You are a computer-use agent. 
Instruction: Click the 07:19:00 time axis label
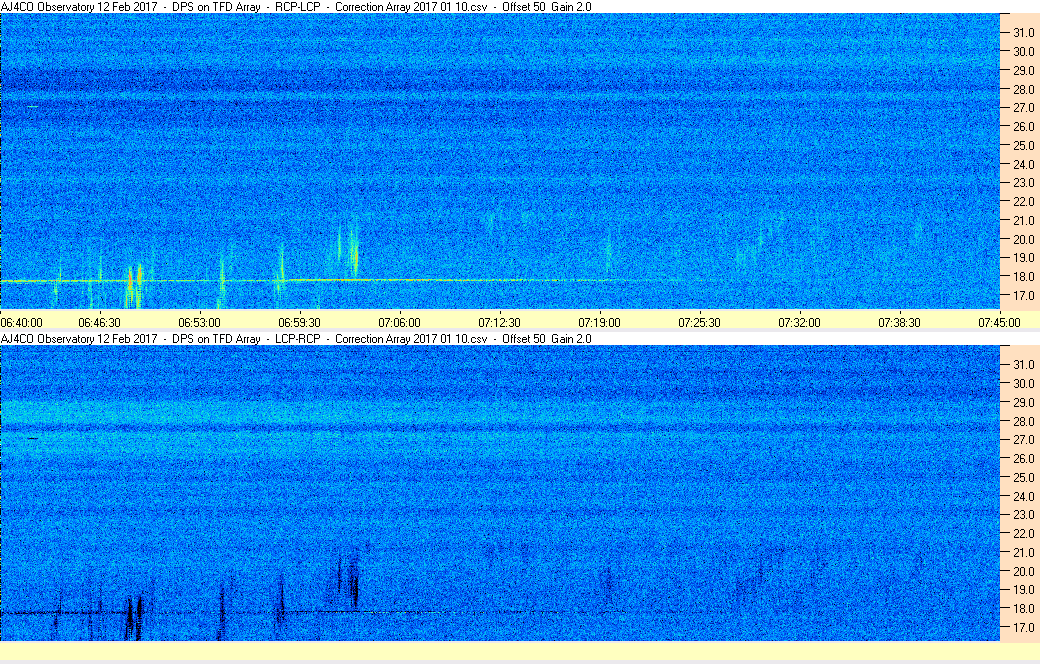600,323
